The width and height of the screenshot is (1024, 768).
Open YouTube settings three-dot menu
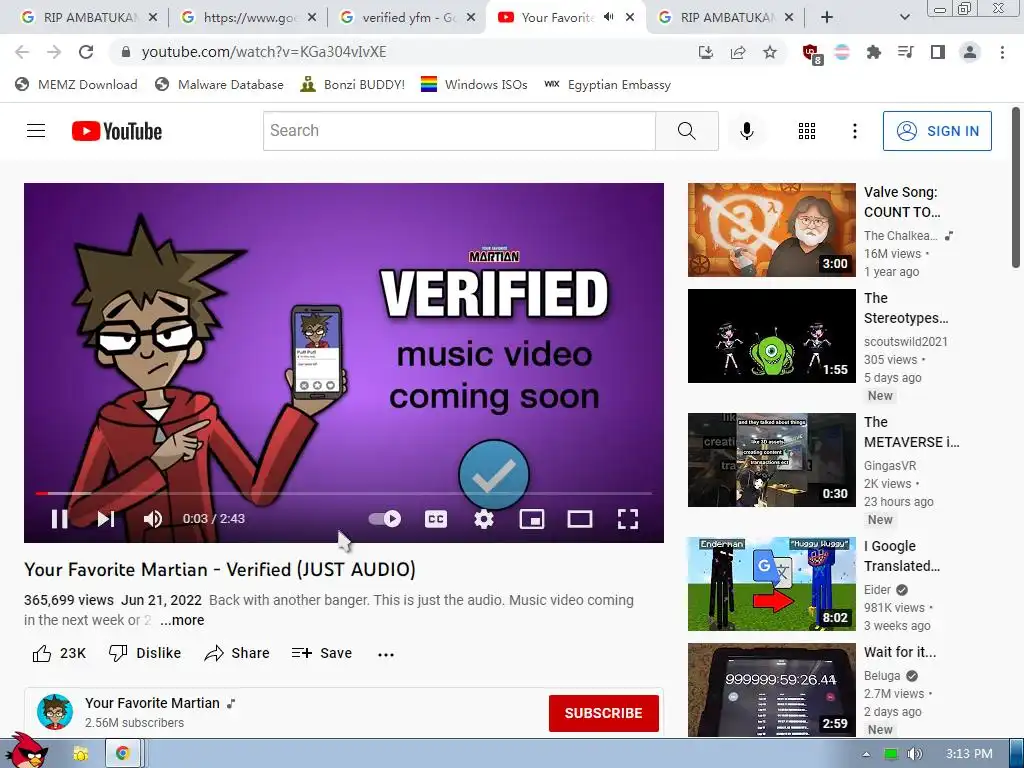point(854,131)
